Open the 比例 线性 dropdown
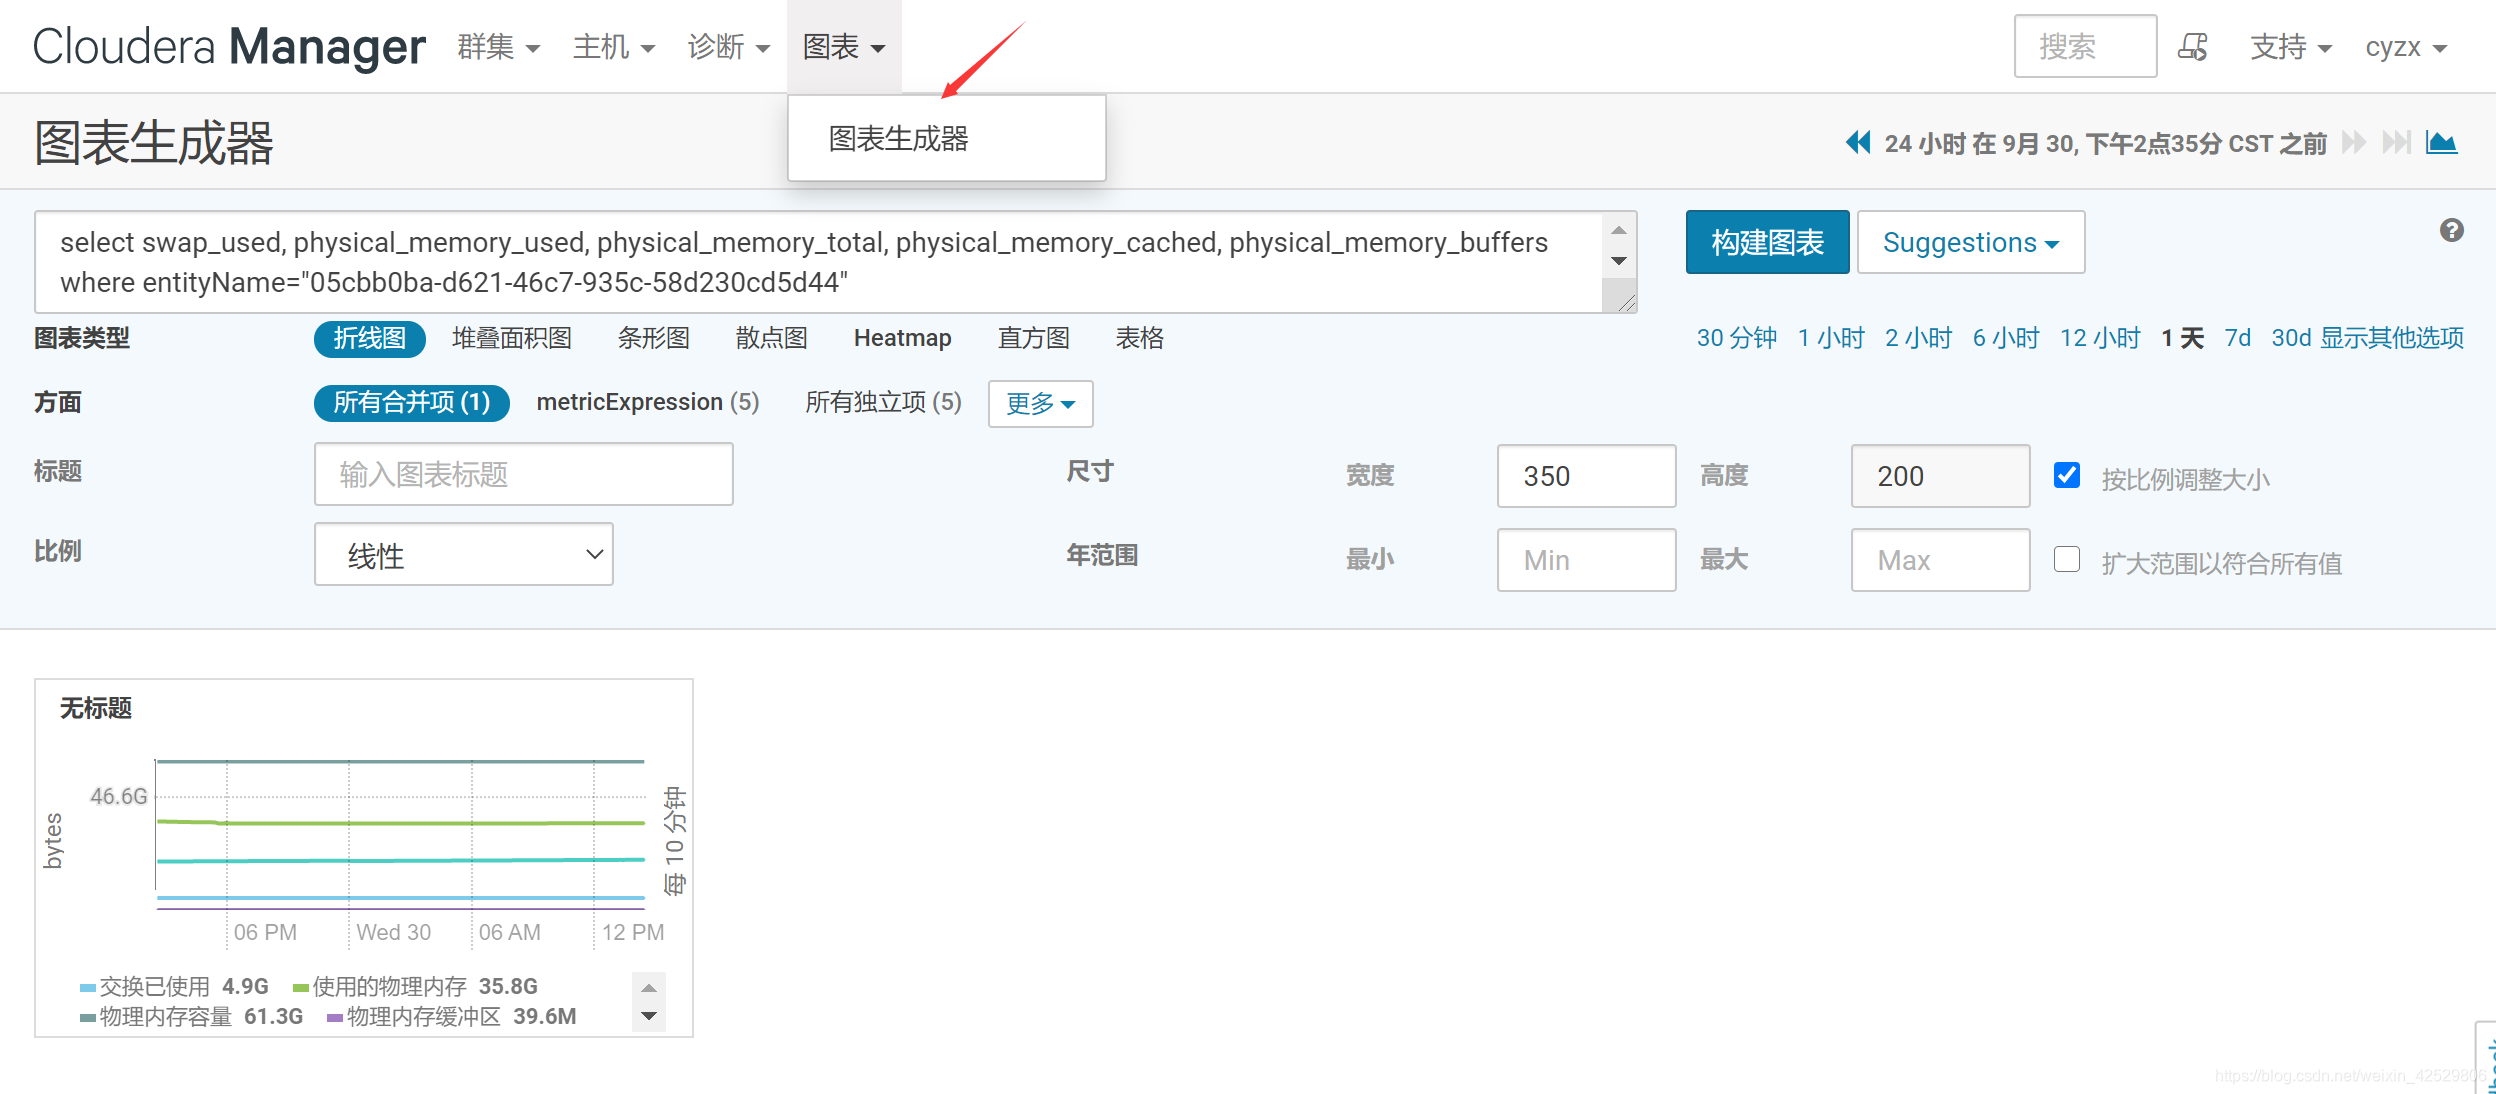 [463, 555]
